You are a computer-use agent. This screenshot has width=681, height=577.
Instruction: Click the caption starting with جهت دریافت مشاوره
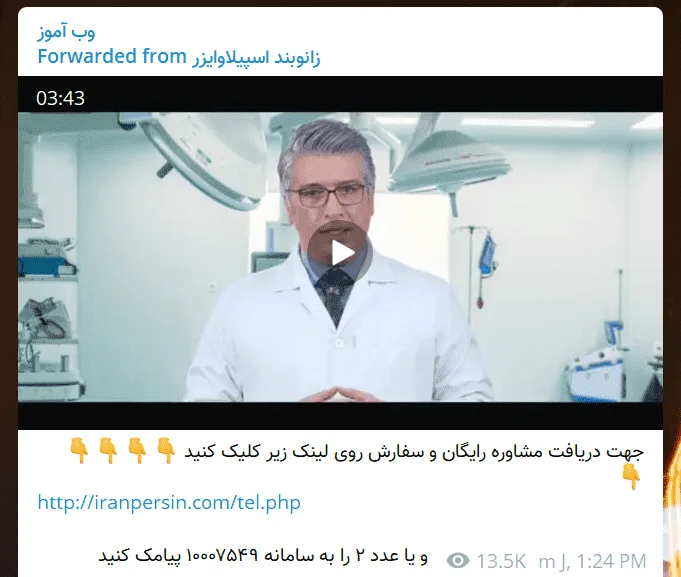[413, 452]
